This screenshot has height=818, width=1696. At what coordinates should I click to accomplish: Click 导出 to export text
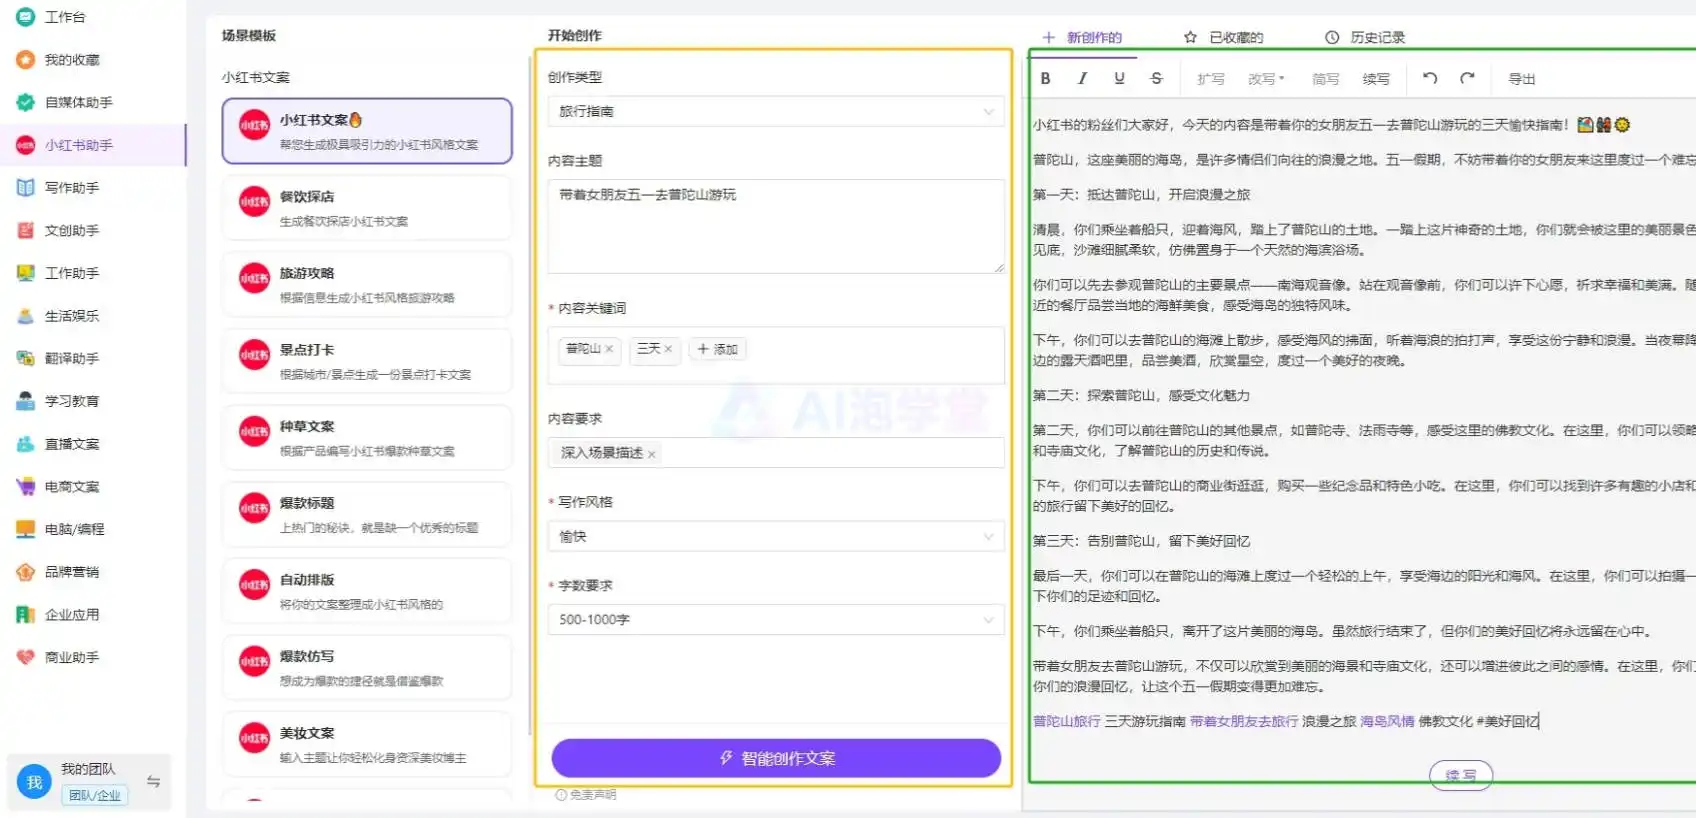click(x=1521, y=79)
